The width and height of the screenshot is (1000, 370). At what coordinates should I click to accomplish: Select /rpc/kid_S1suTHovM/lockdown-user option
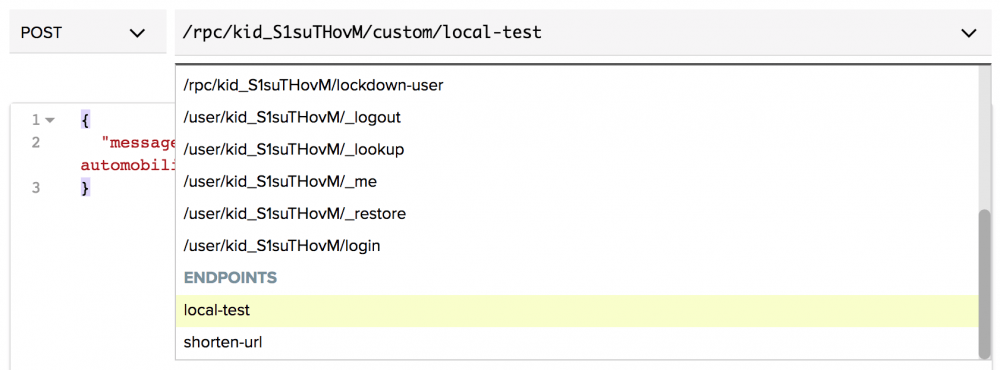[577, 85]
